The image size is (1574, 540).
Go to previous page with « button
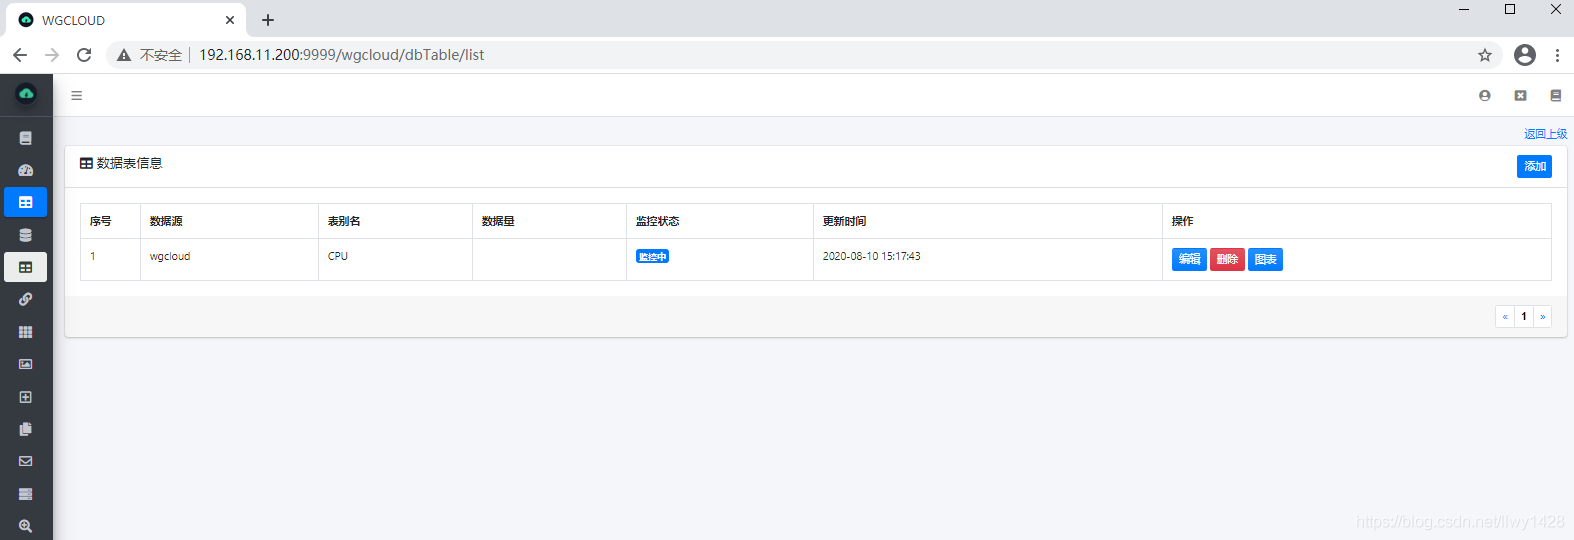coord(1505,316)
